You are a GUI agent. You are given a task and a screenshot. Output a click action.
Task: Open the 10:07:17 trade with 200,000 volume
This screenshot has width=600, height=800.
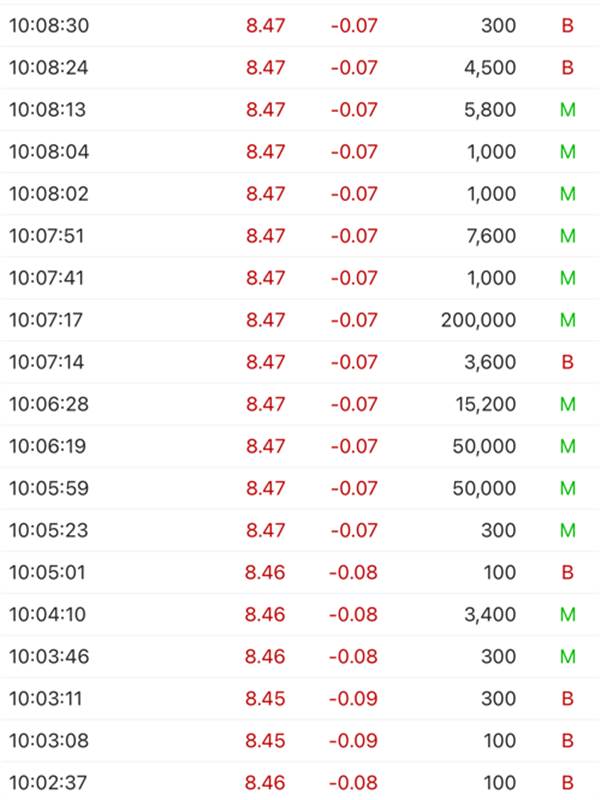click(300, 320)
